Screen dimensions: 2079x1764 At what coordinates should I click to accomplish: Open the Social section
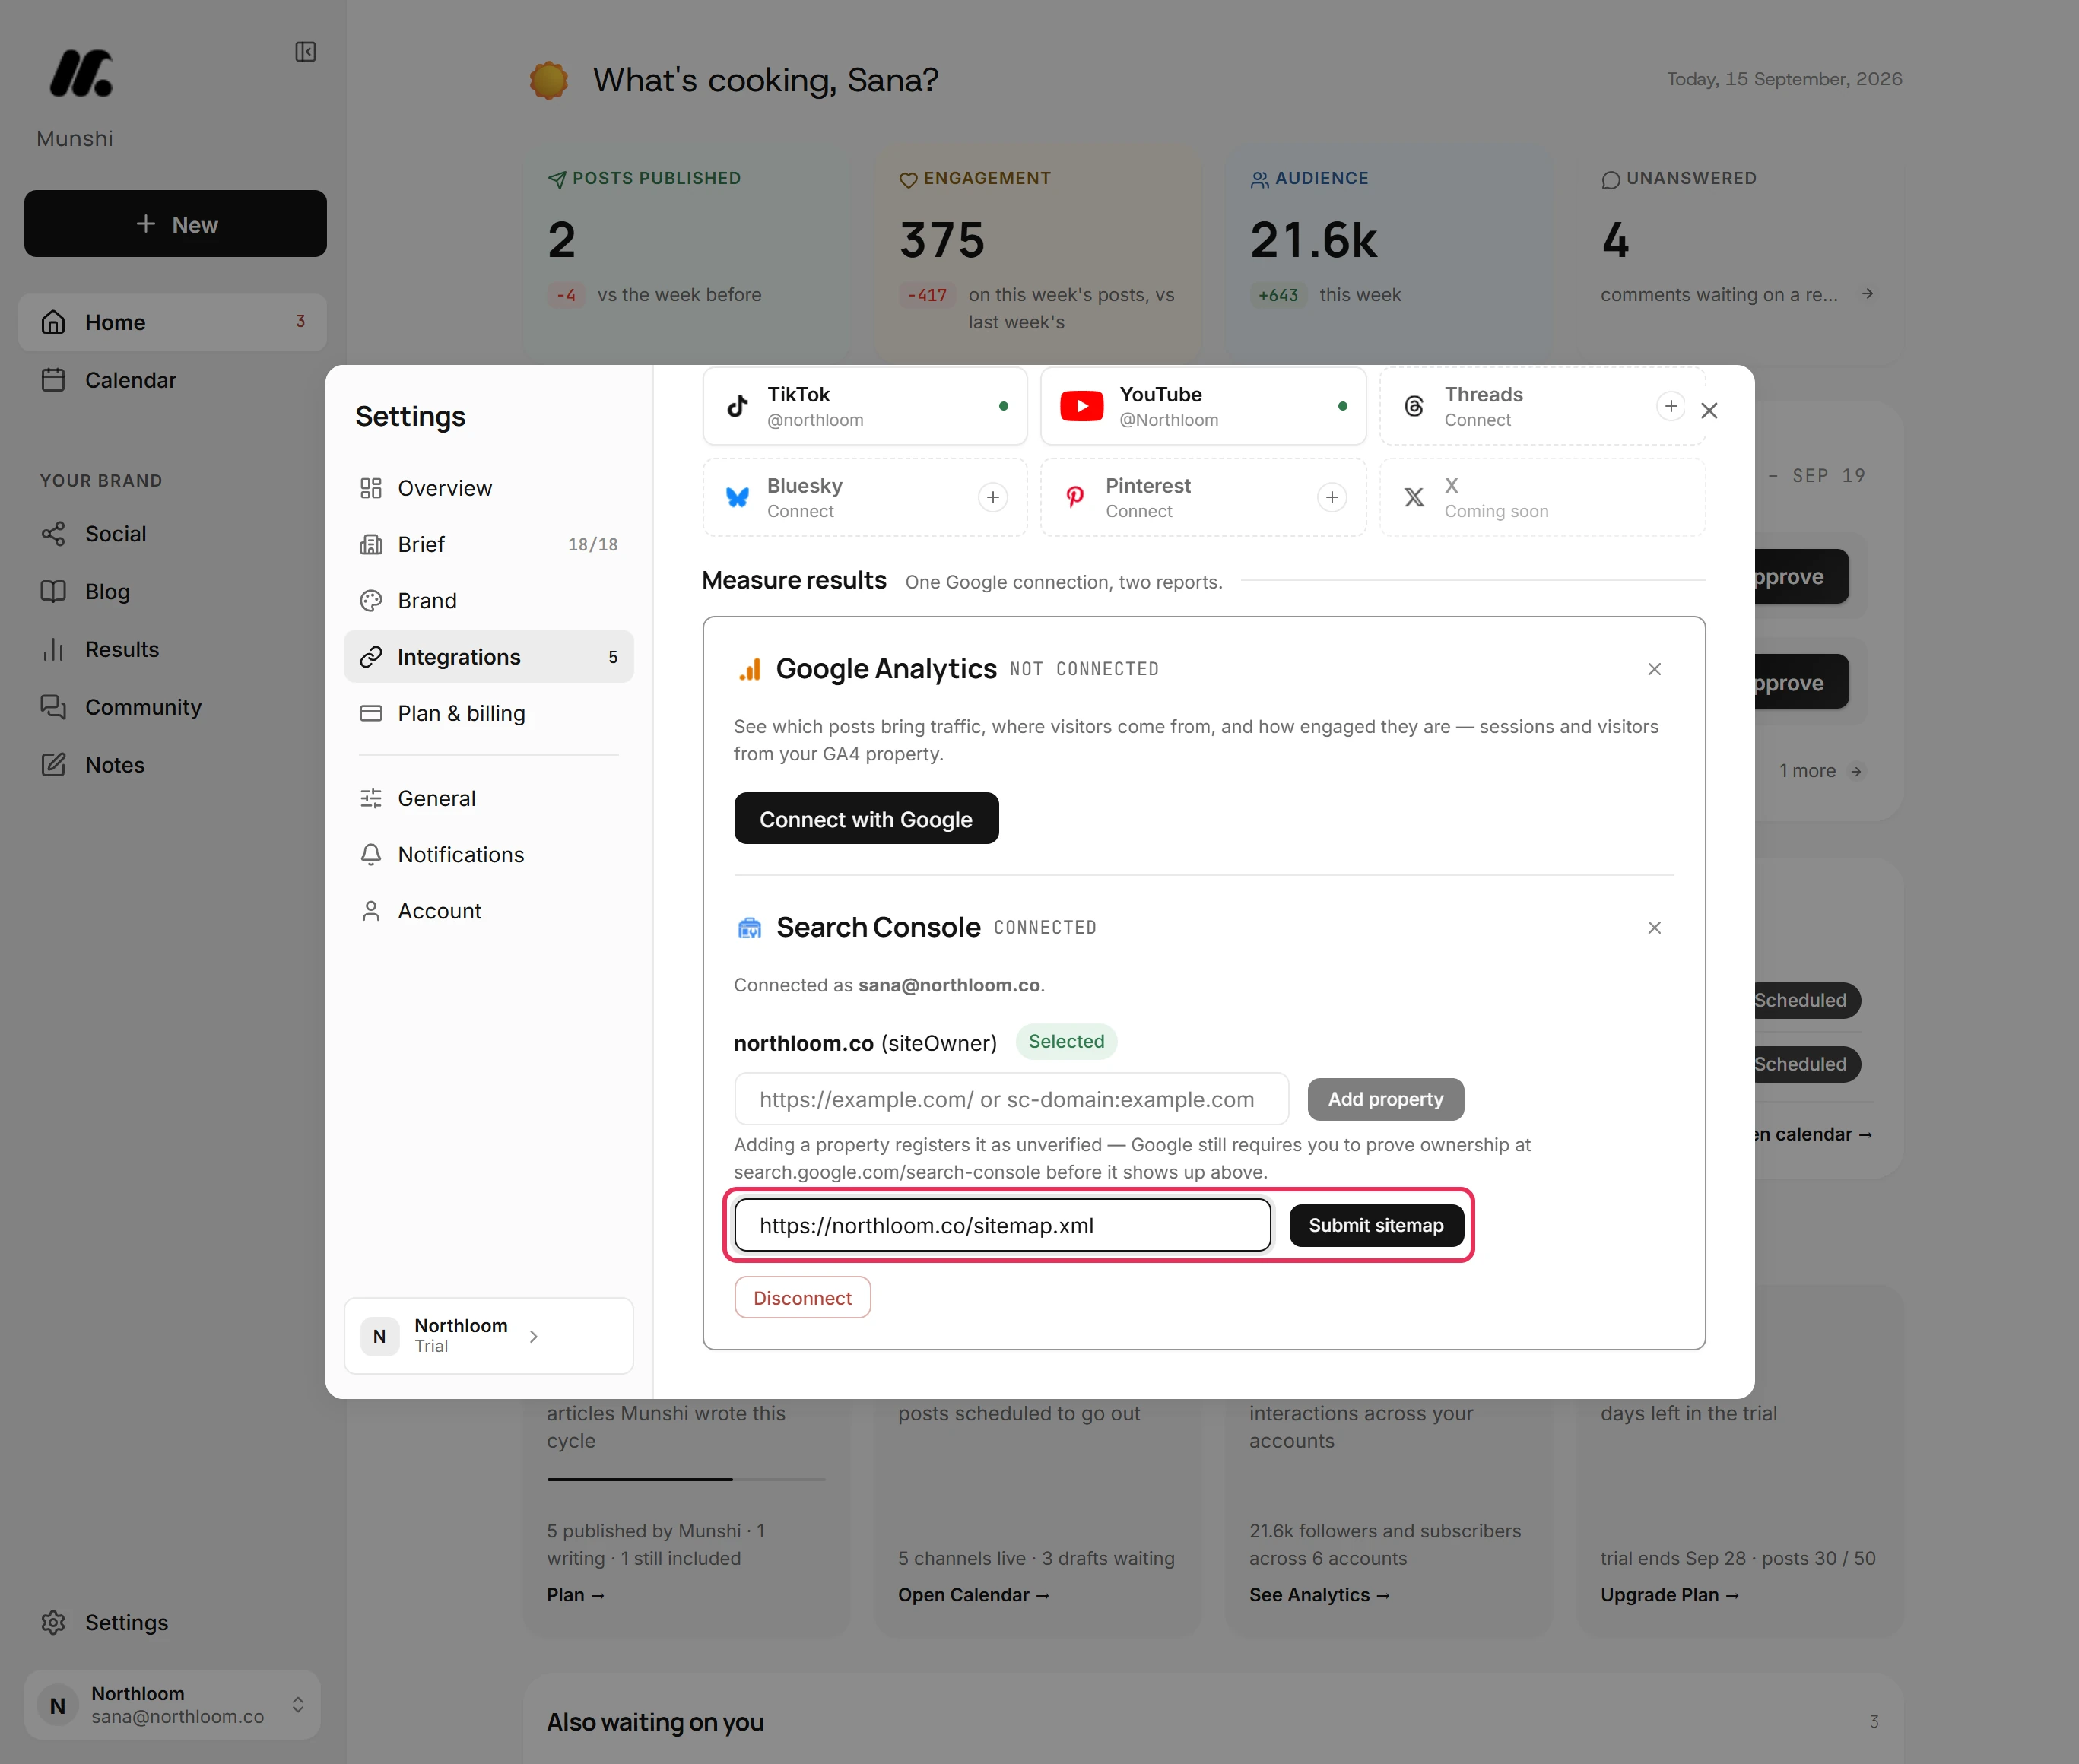click(172, 534)
